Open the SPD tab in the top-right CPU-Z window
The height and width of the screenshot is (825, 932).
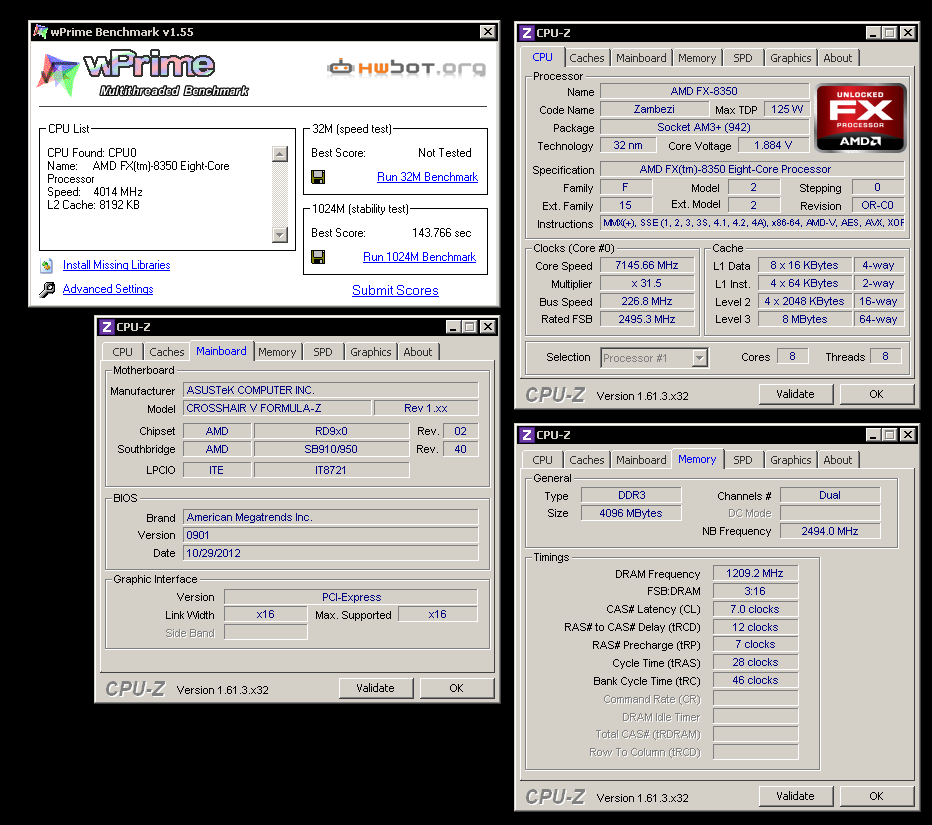(x=742, y=58)
